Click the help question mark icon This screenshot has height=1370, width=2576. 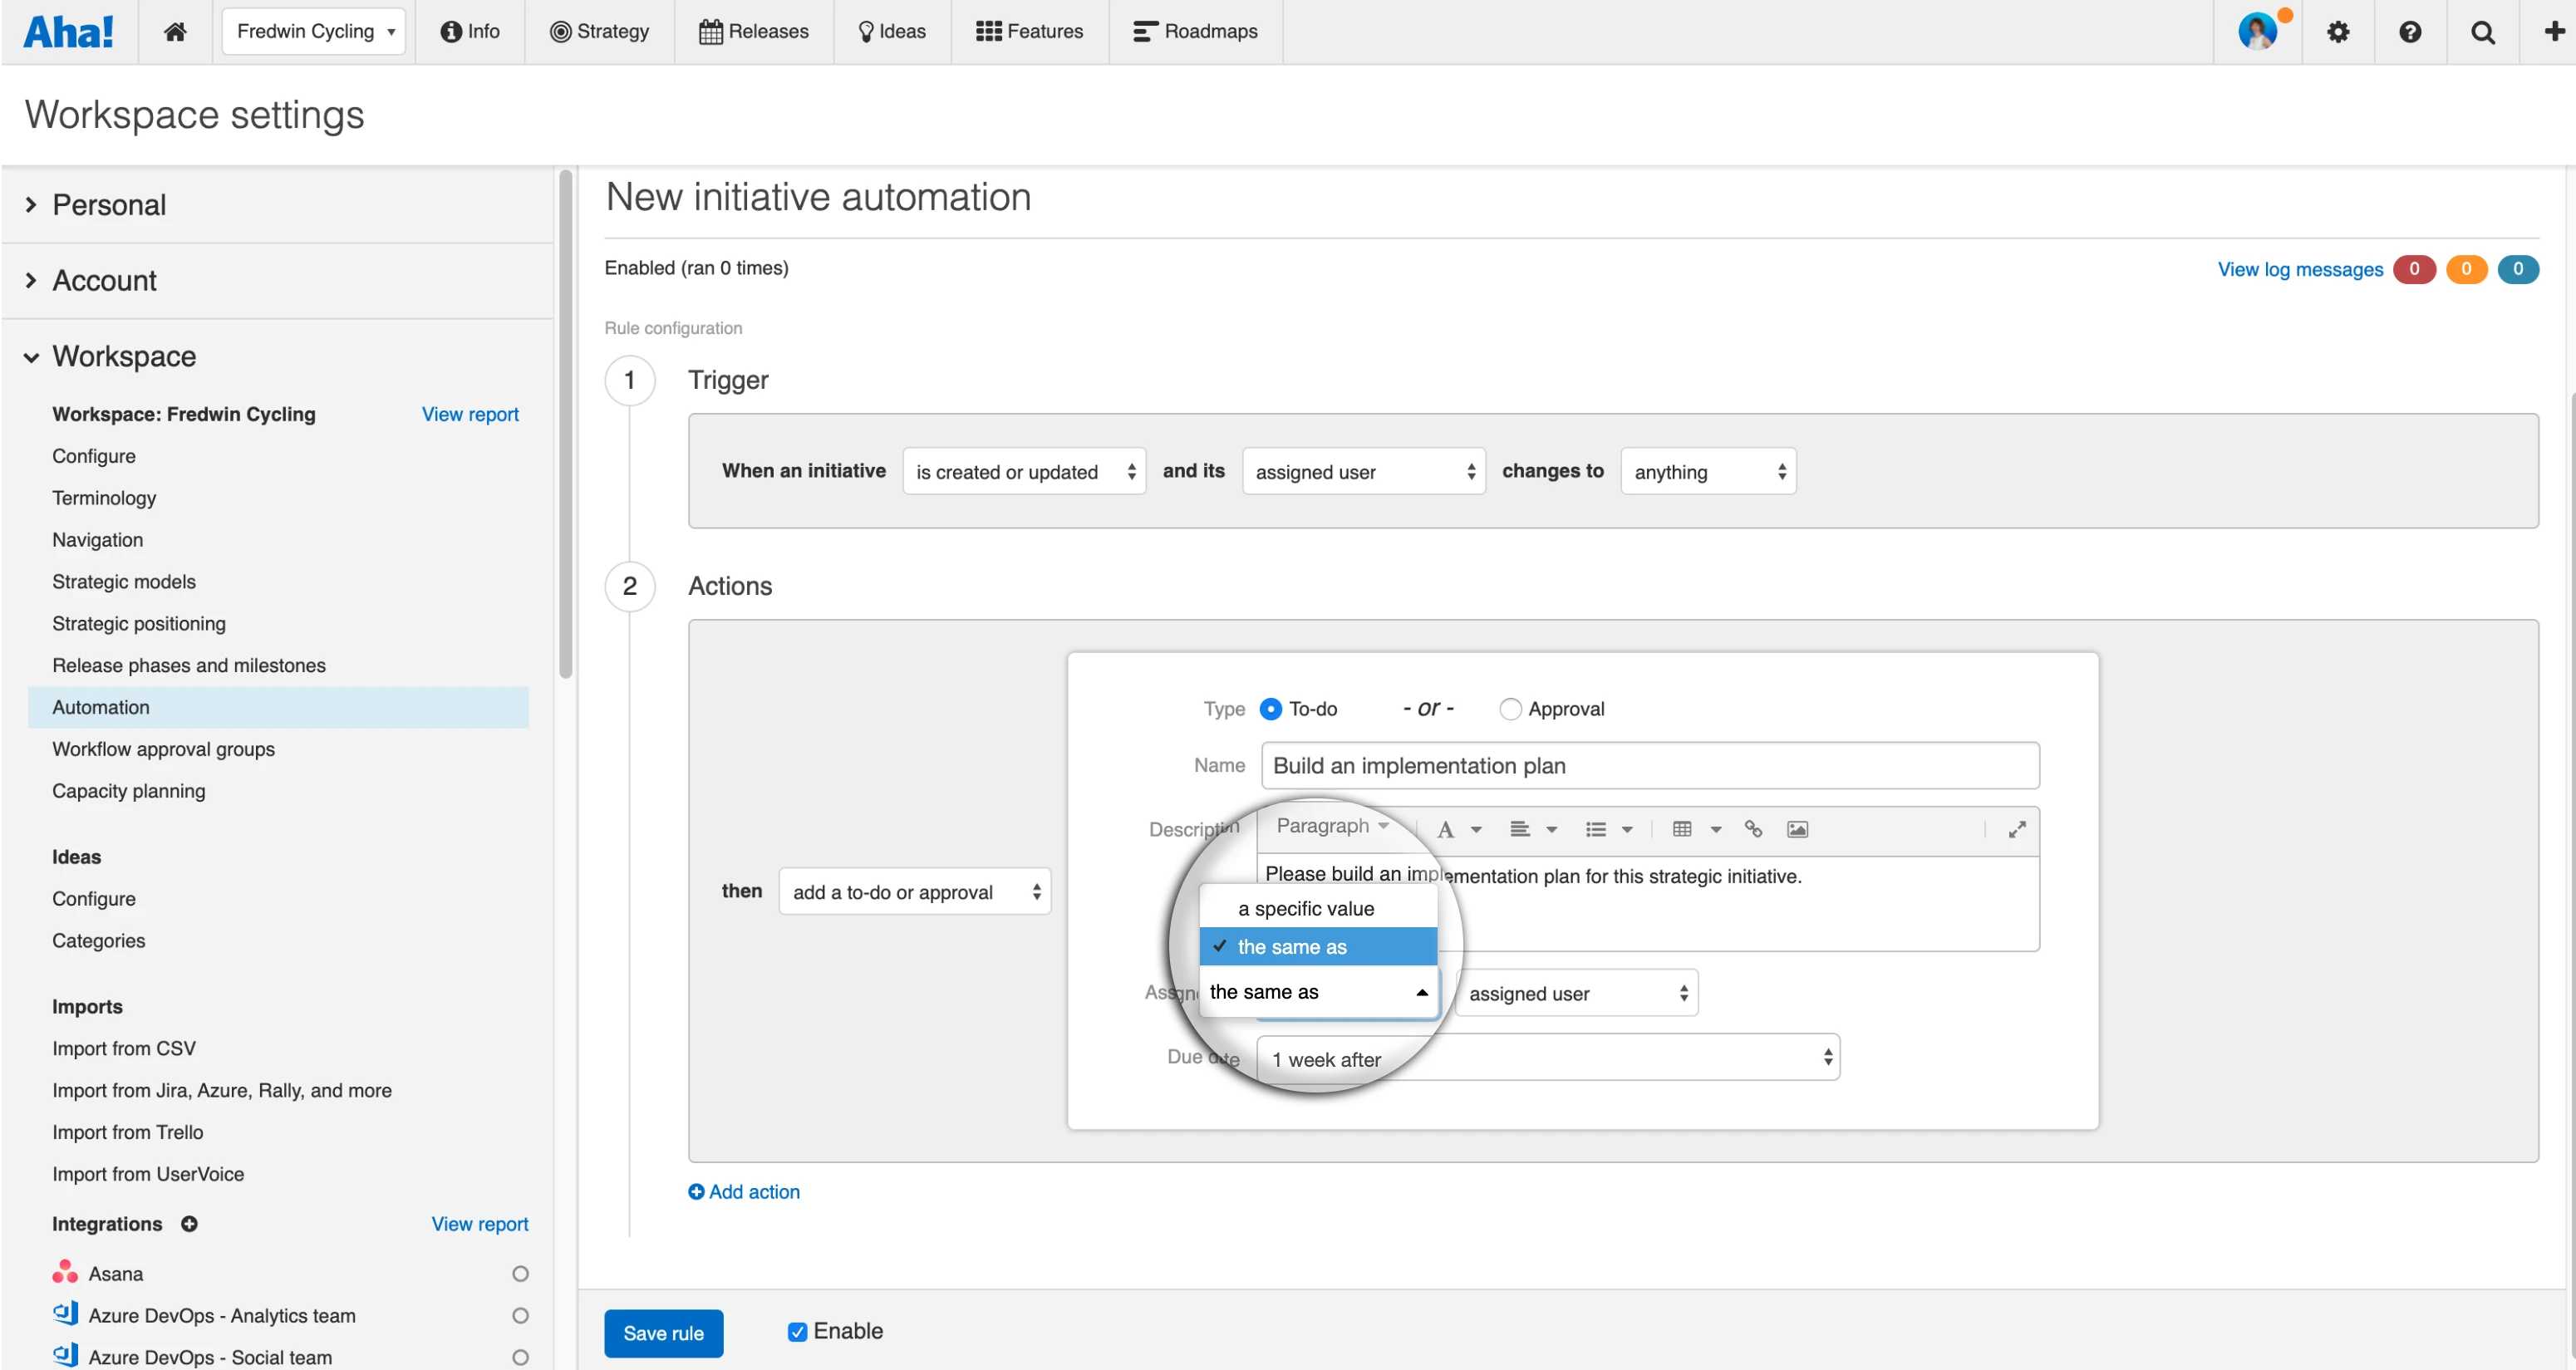pos(2409,31)
